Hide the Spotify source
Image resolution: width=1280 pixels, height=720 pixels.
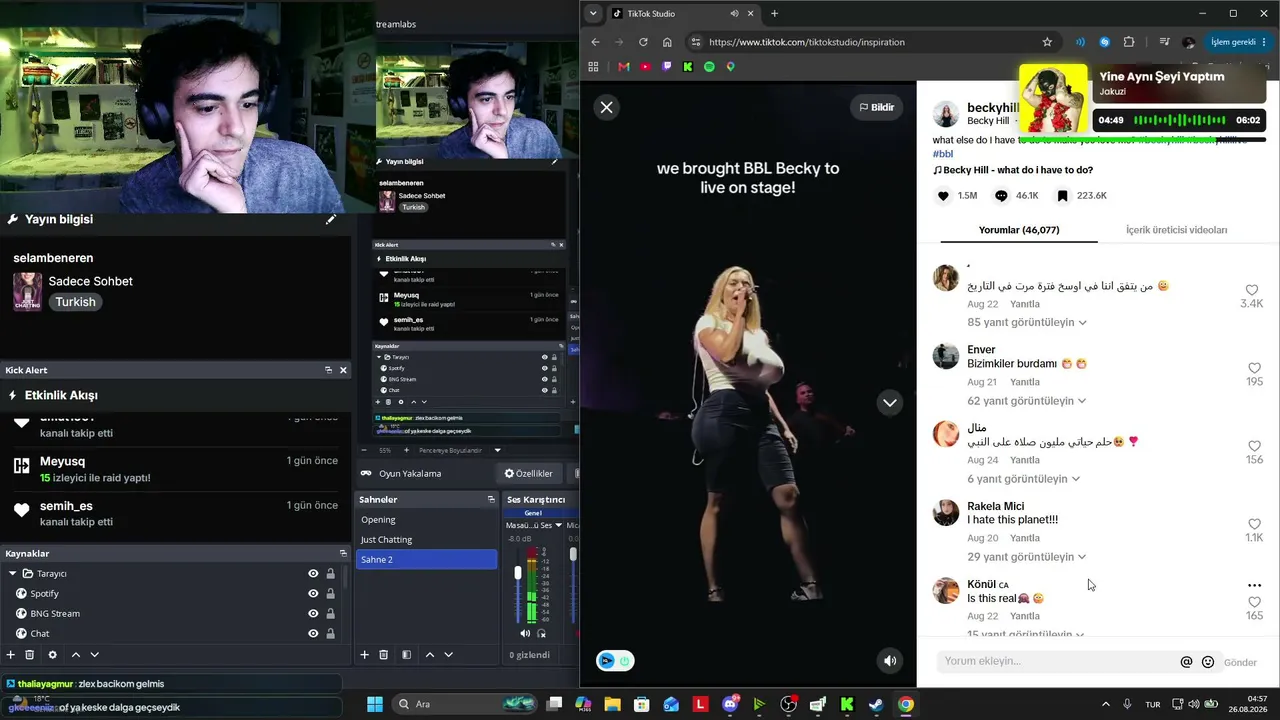(313, 594)
